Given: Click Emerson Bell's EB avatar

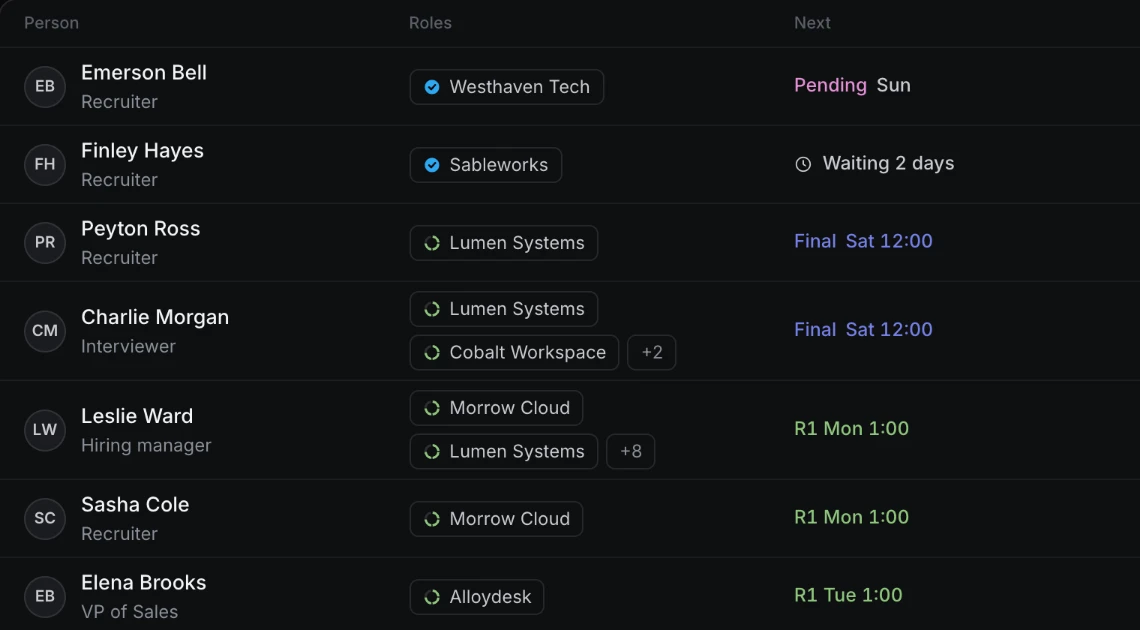Looking at the screenshot, I should pos(45,86).
